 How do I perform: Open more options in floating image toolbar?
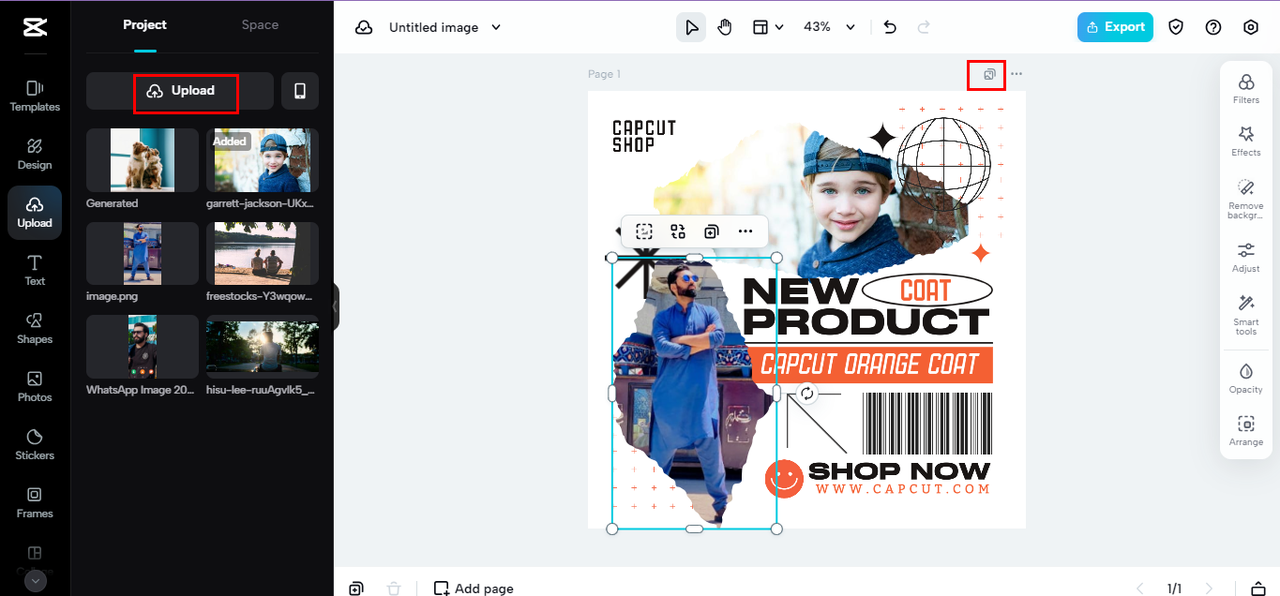(745, 231)
